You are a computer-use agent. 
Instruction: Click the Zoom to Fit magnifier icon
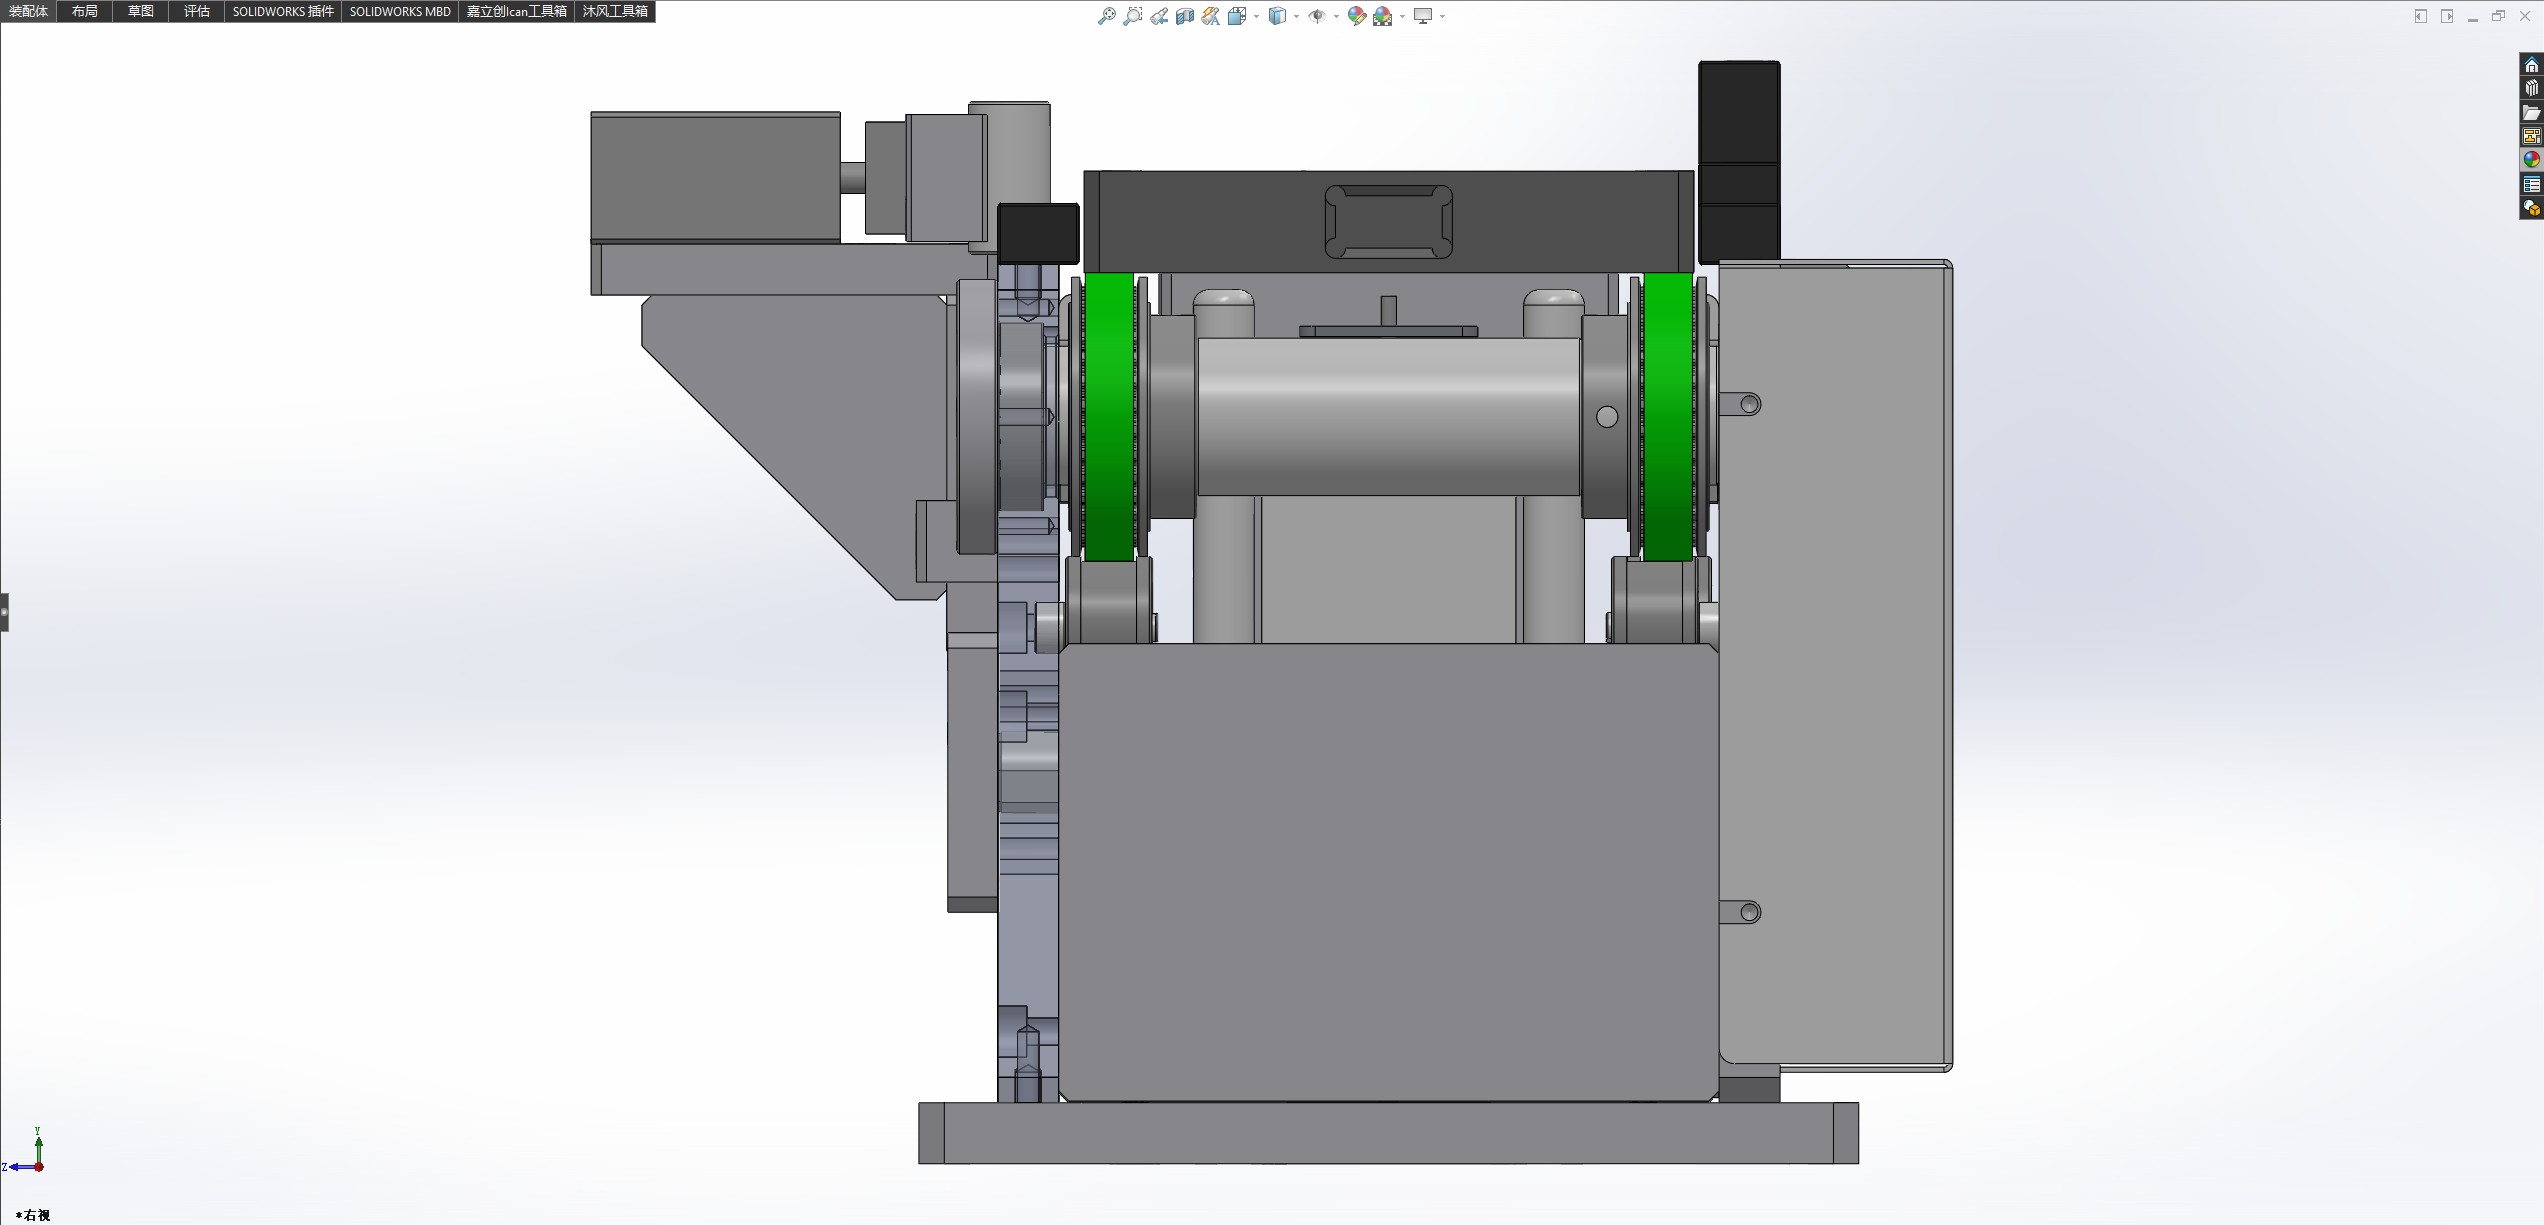tap(1106, 16)
